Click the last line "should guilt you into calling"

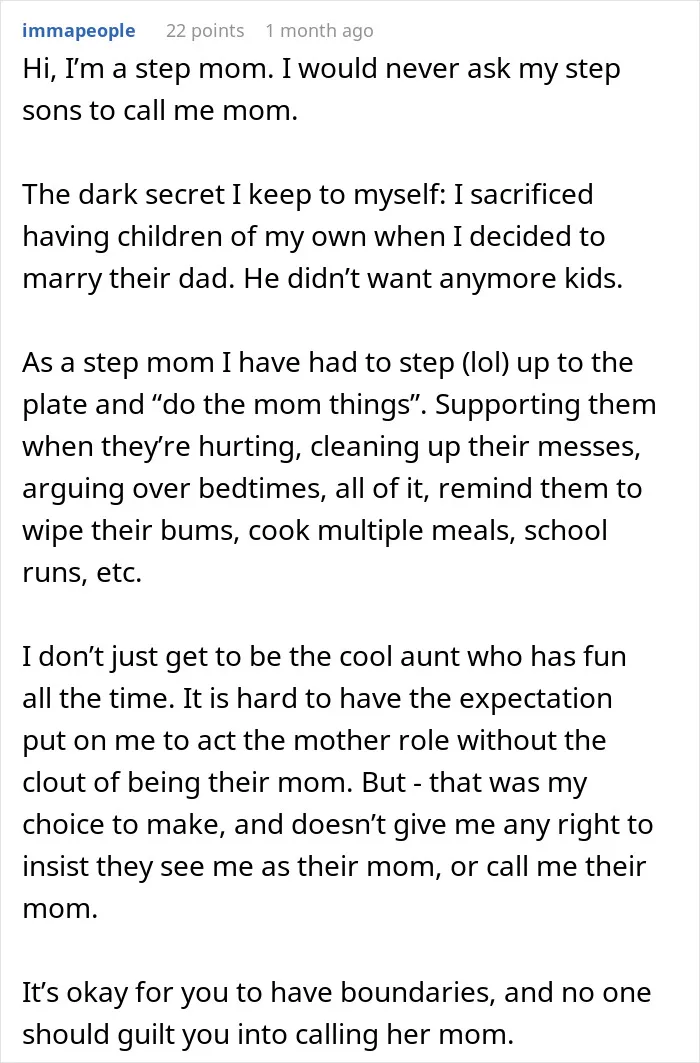point(268,1035)
